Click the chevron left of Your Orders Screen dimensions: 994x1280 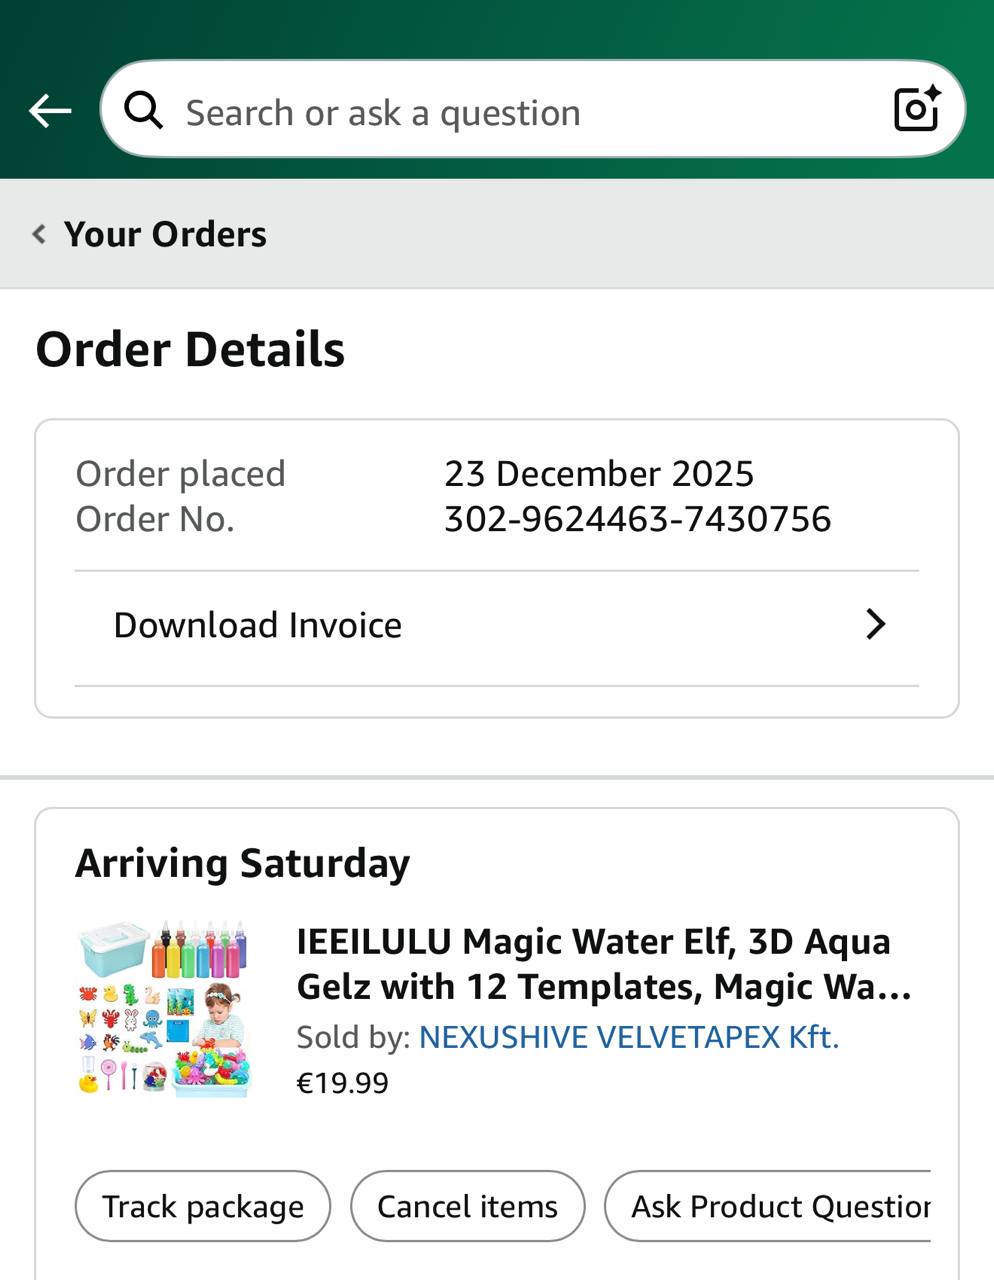click(x=39, y=234)
